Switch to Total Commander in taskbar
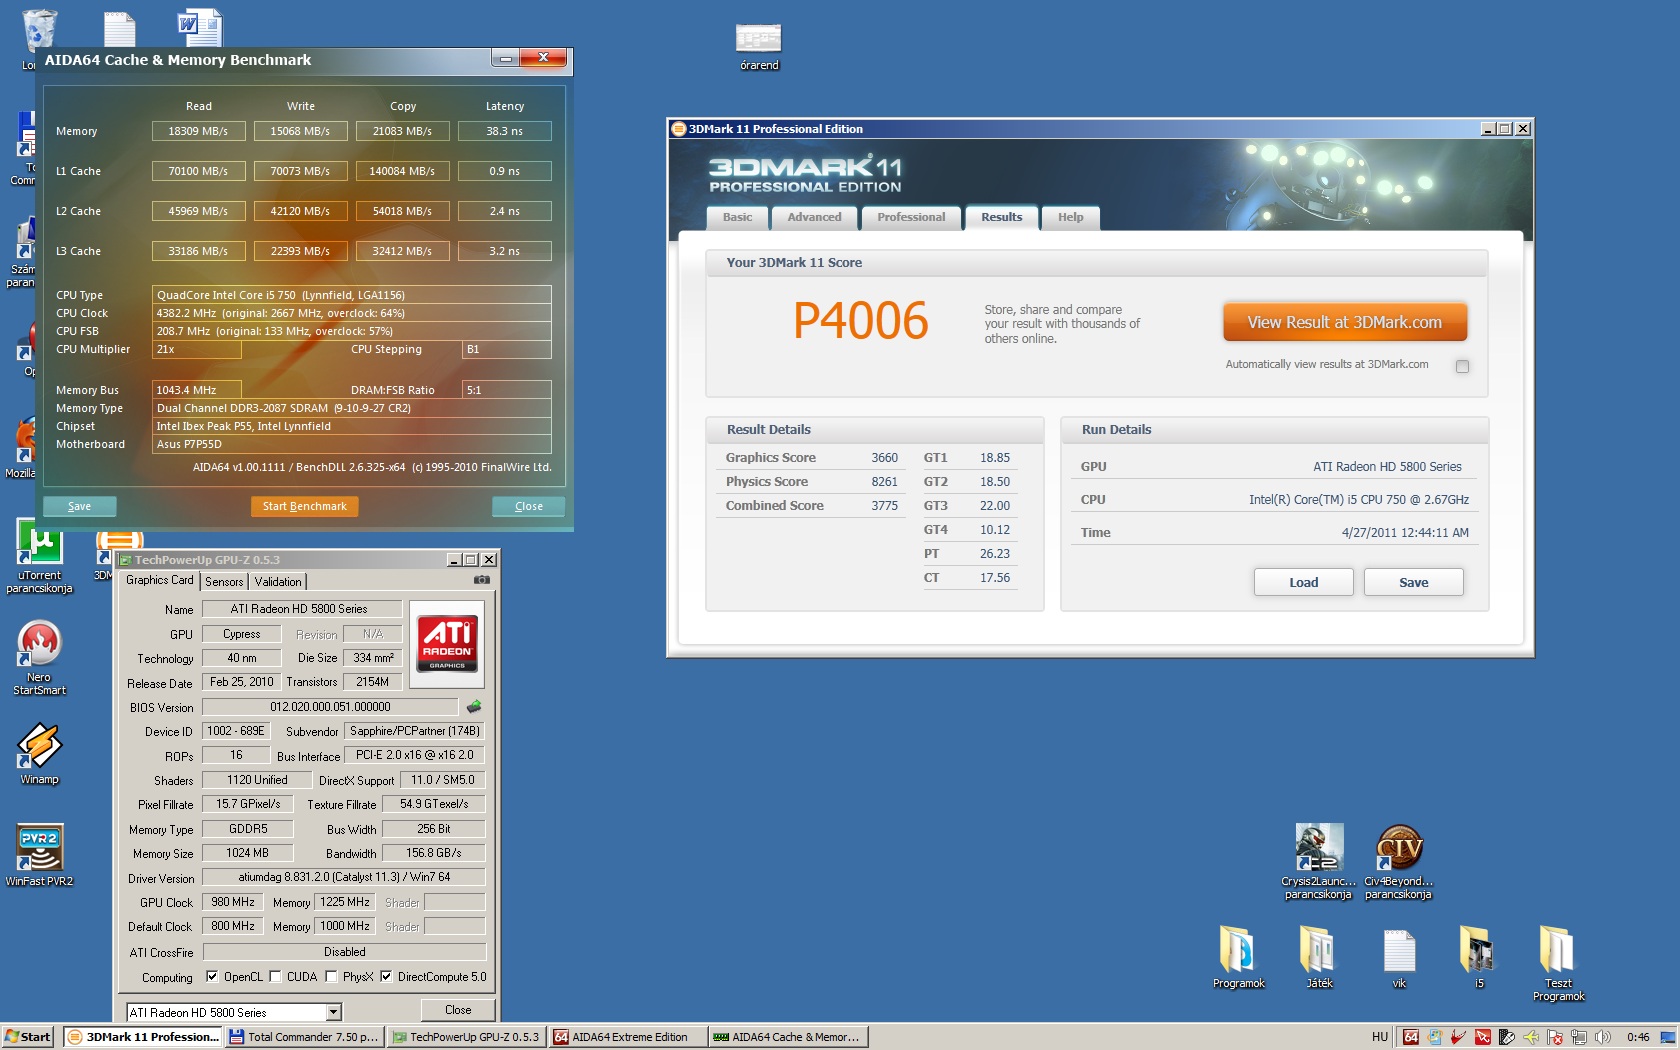Viewport: 1680px width, 1050px height. click(x=304, y=1037)
